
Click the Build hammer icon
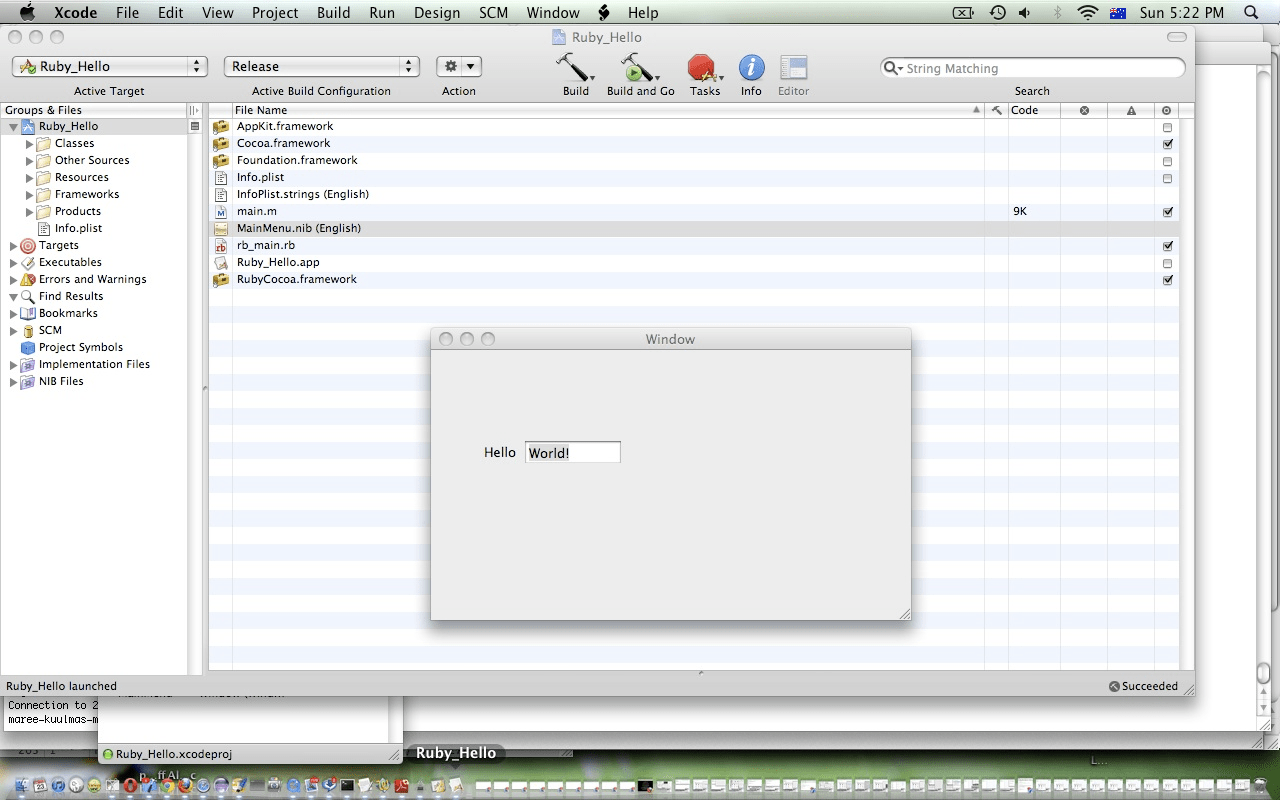(573, 70)
